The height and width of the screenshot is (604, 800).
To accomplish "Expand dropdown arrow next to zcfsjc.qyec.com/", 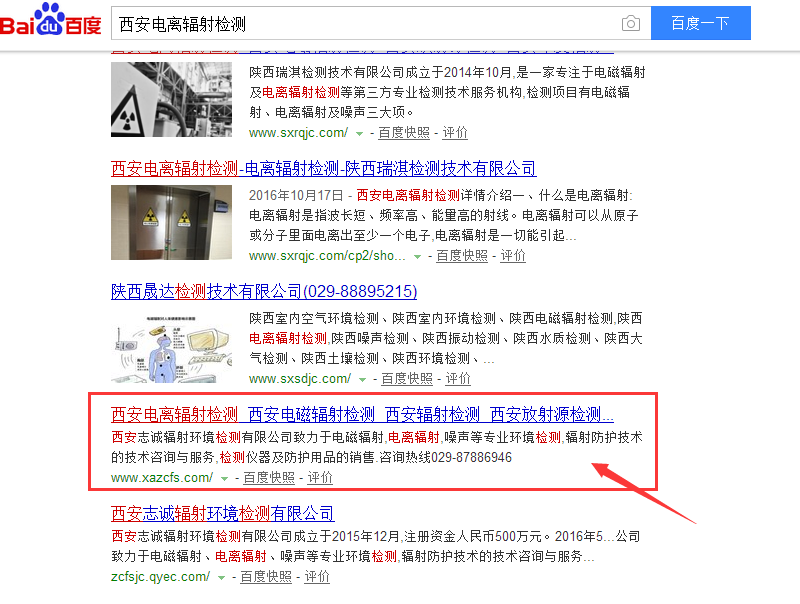I will tap(221, 577).
